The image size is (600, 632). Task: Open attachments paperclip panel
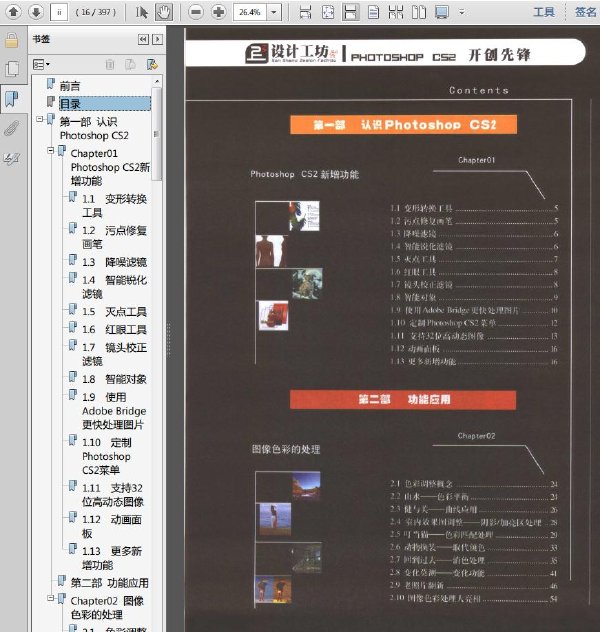[12, 129]
